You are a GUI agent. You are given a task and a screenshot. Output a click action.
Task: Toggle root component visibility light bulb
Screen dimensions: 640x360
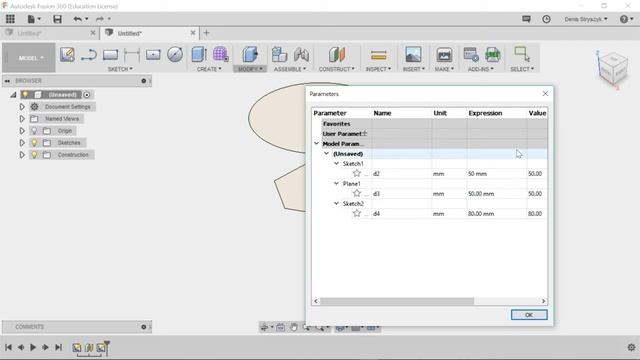[x=25, y=95]
